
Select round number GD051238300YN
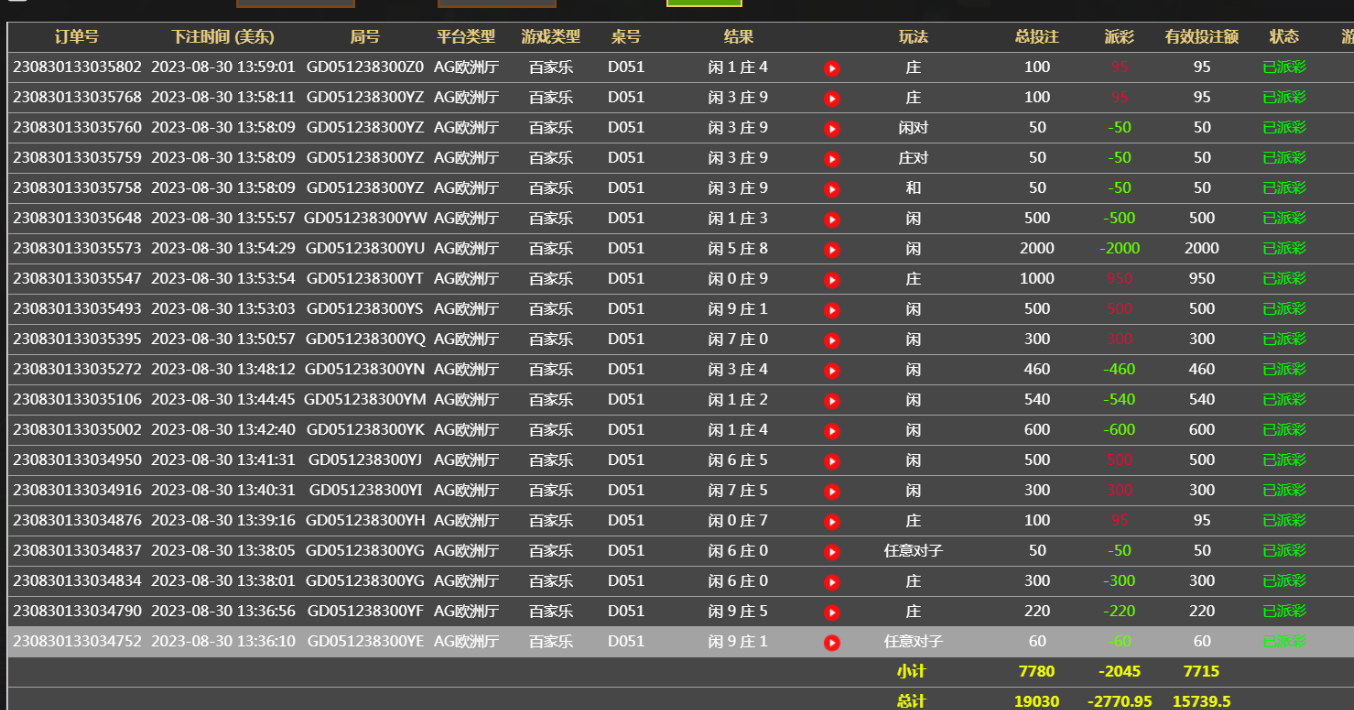coord(365,369)
